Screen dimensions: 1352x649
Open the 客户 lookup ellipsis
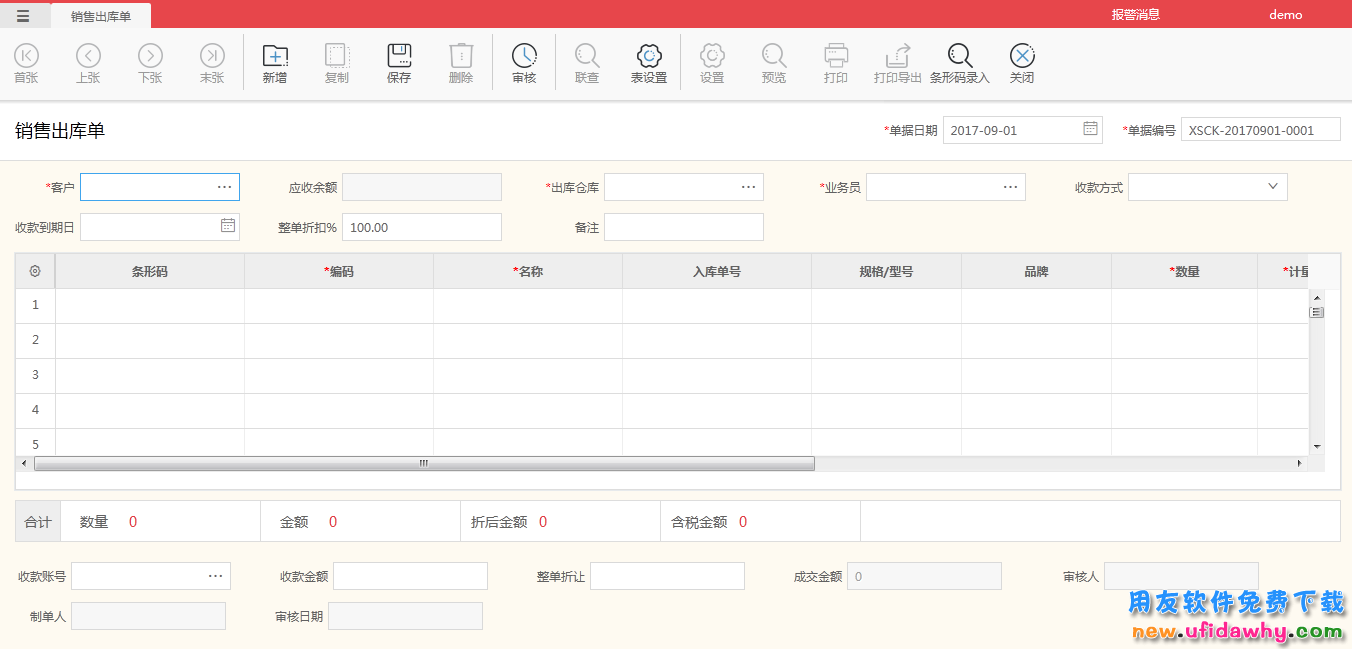pyautogui.click(x=224, y=187)
